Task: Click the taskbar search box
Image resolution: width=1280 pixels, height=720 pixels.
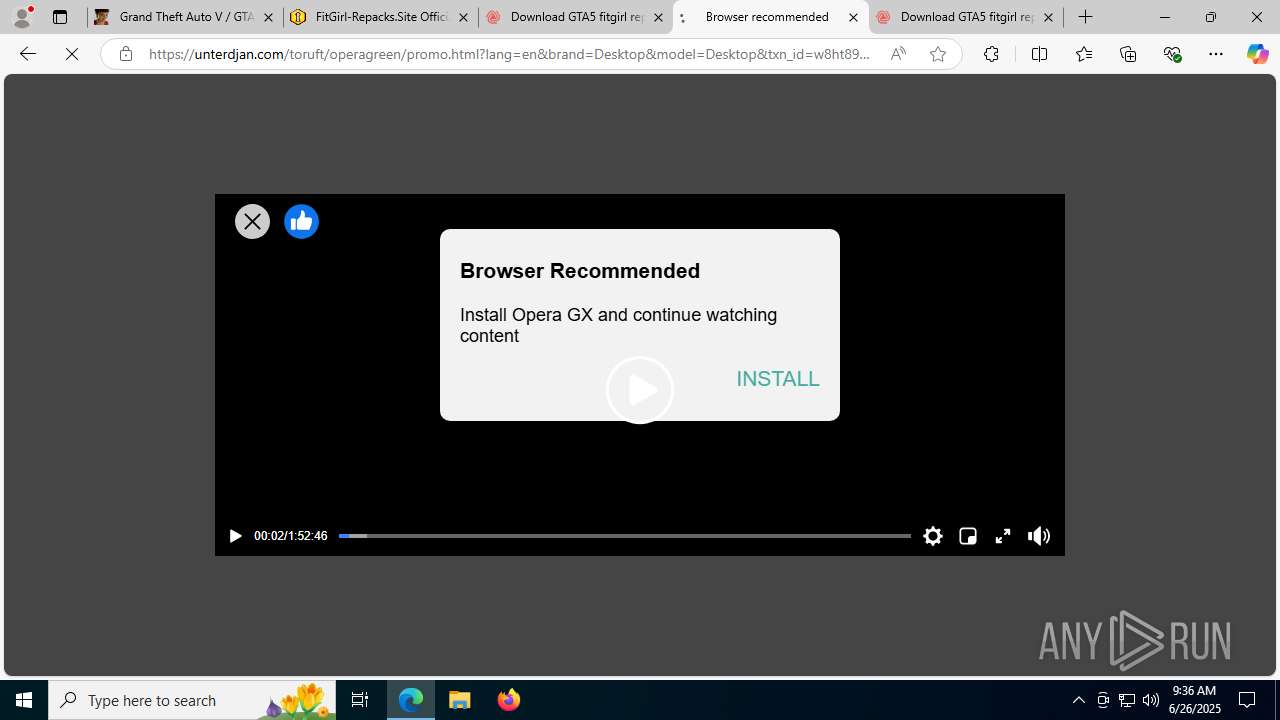Action: 192,700
